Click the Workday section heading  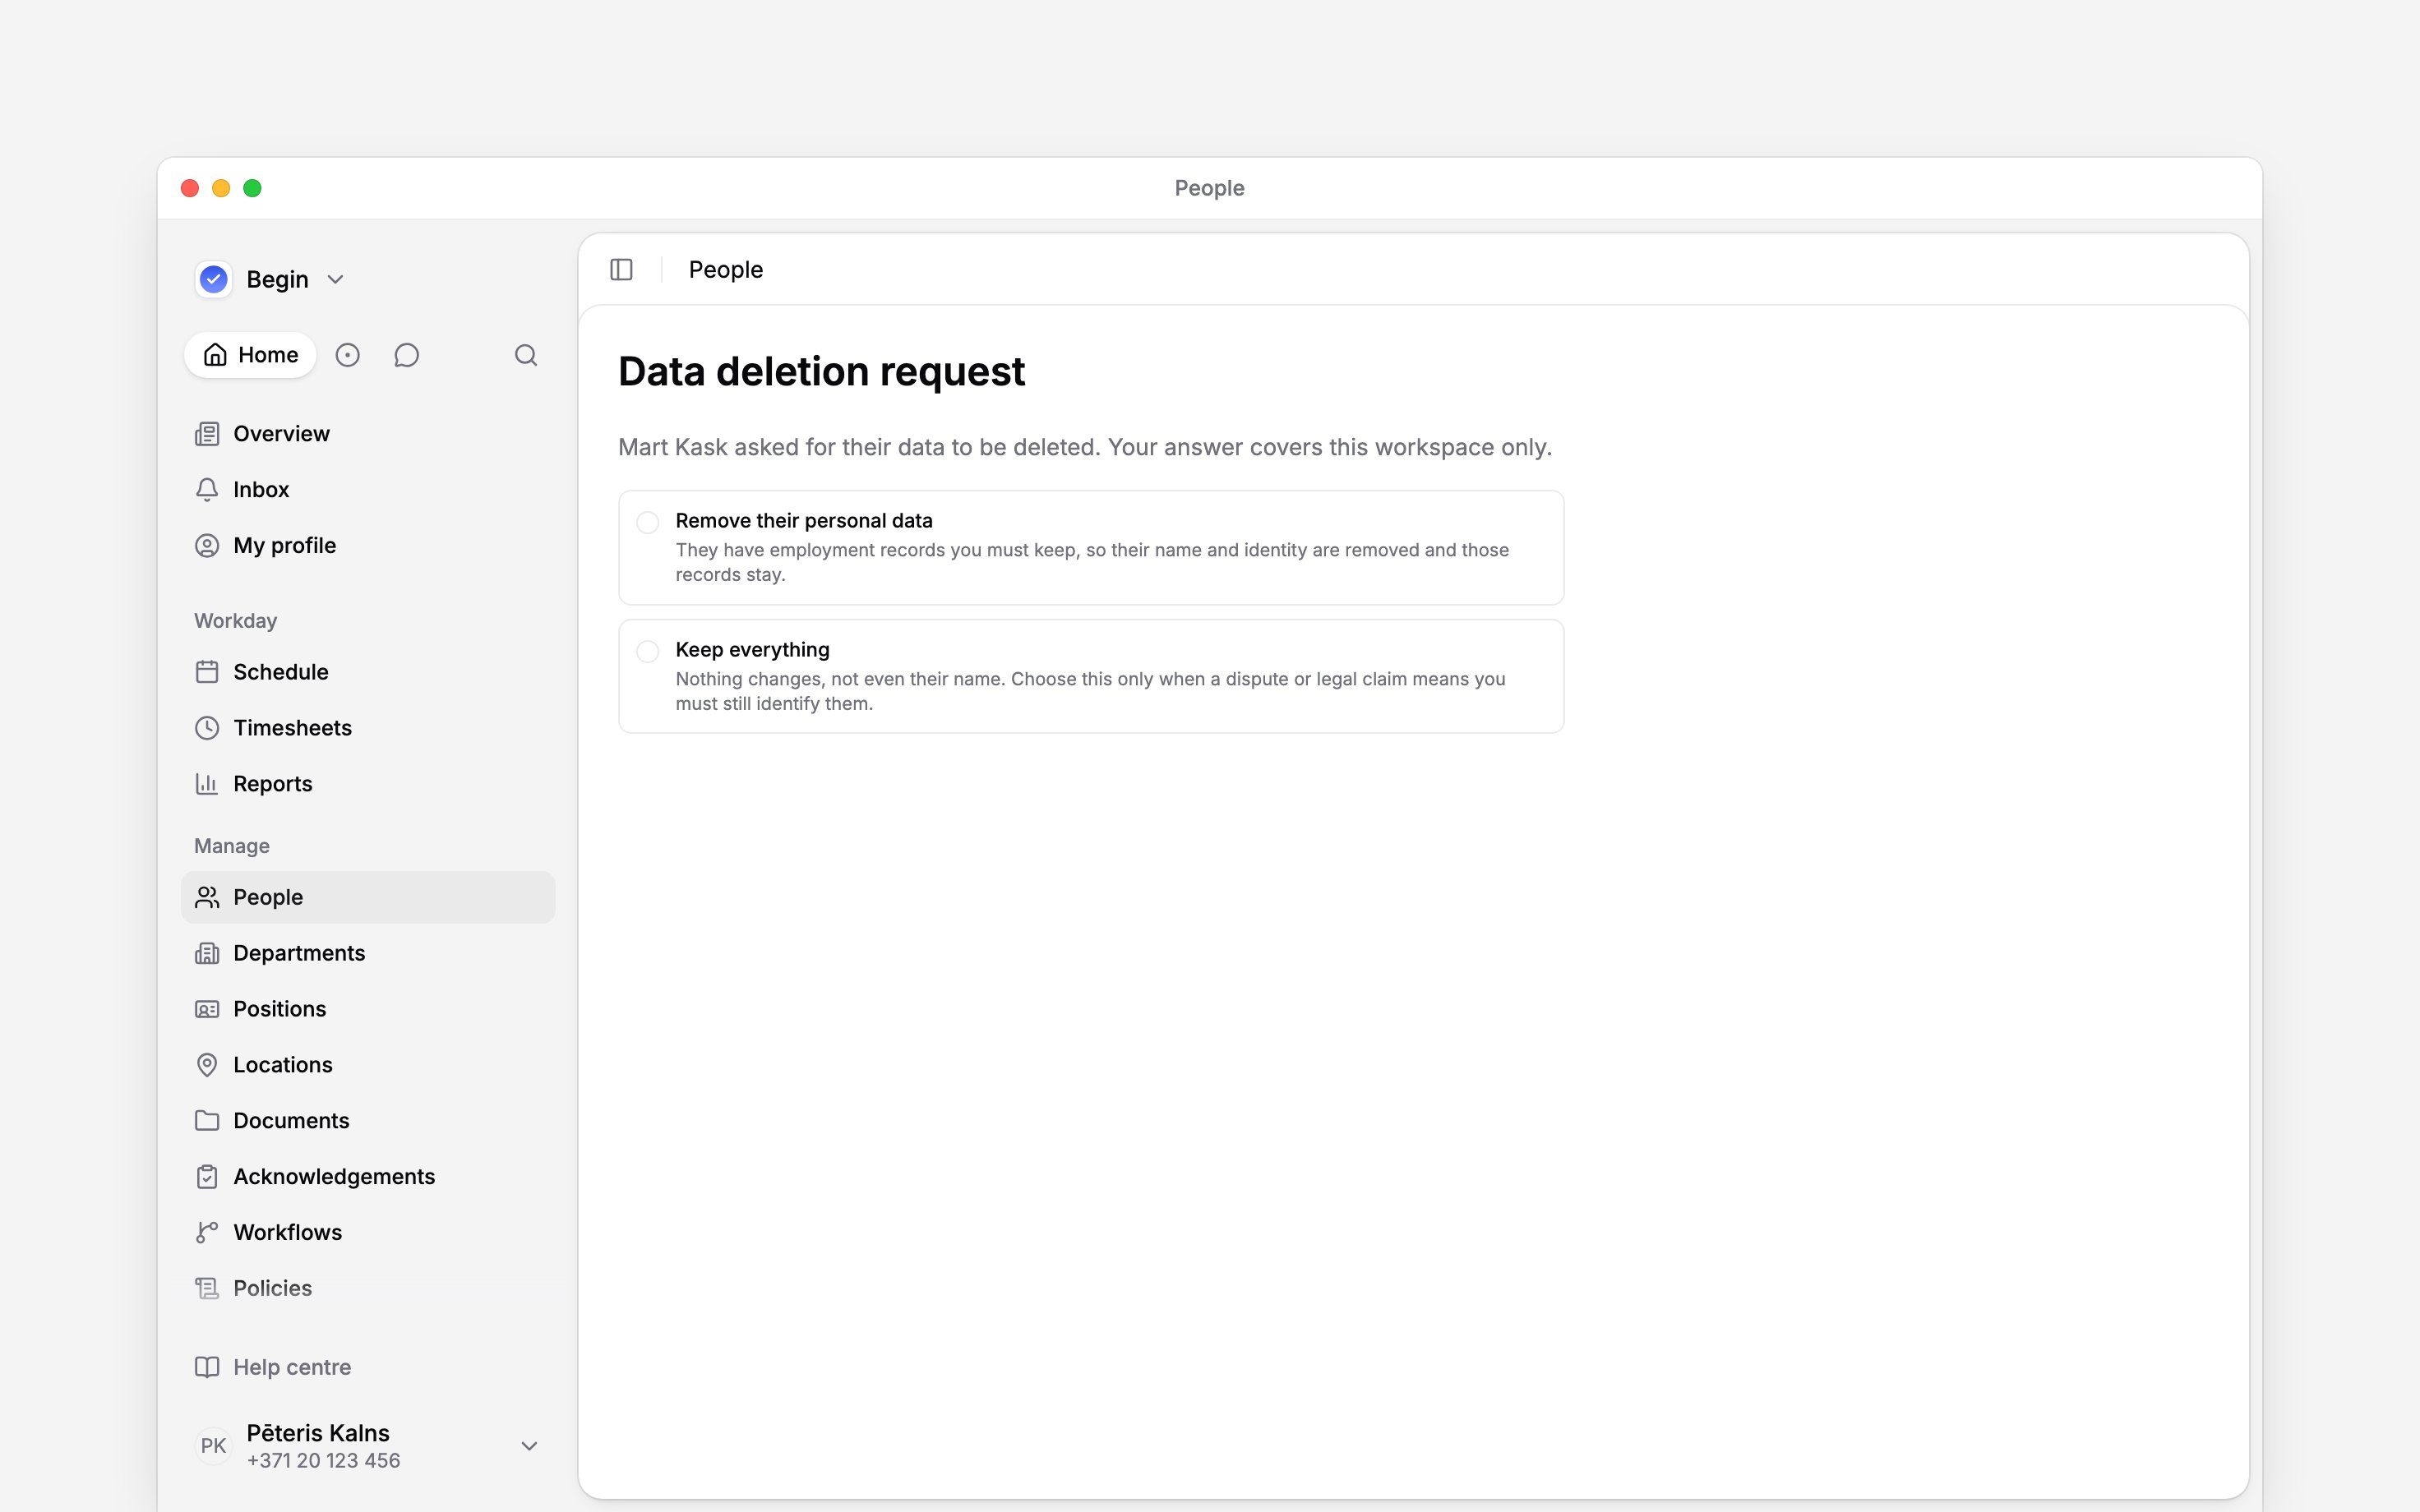(x=236, y=621)
